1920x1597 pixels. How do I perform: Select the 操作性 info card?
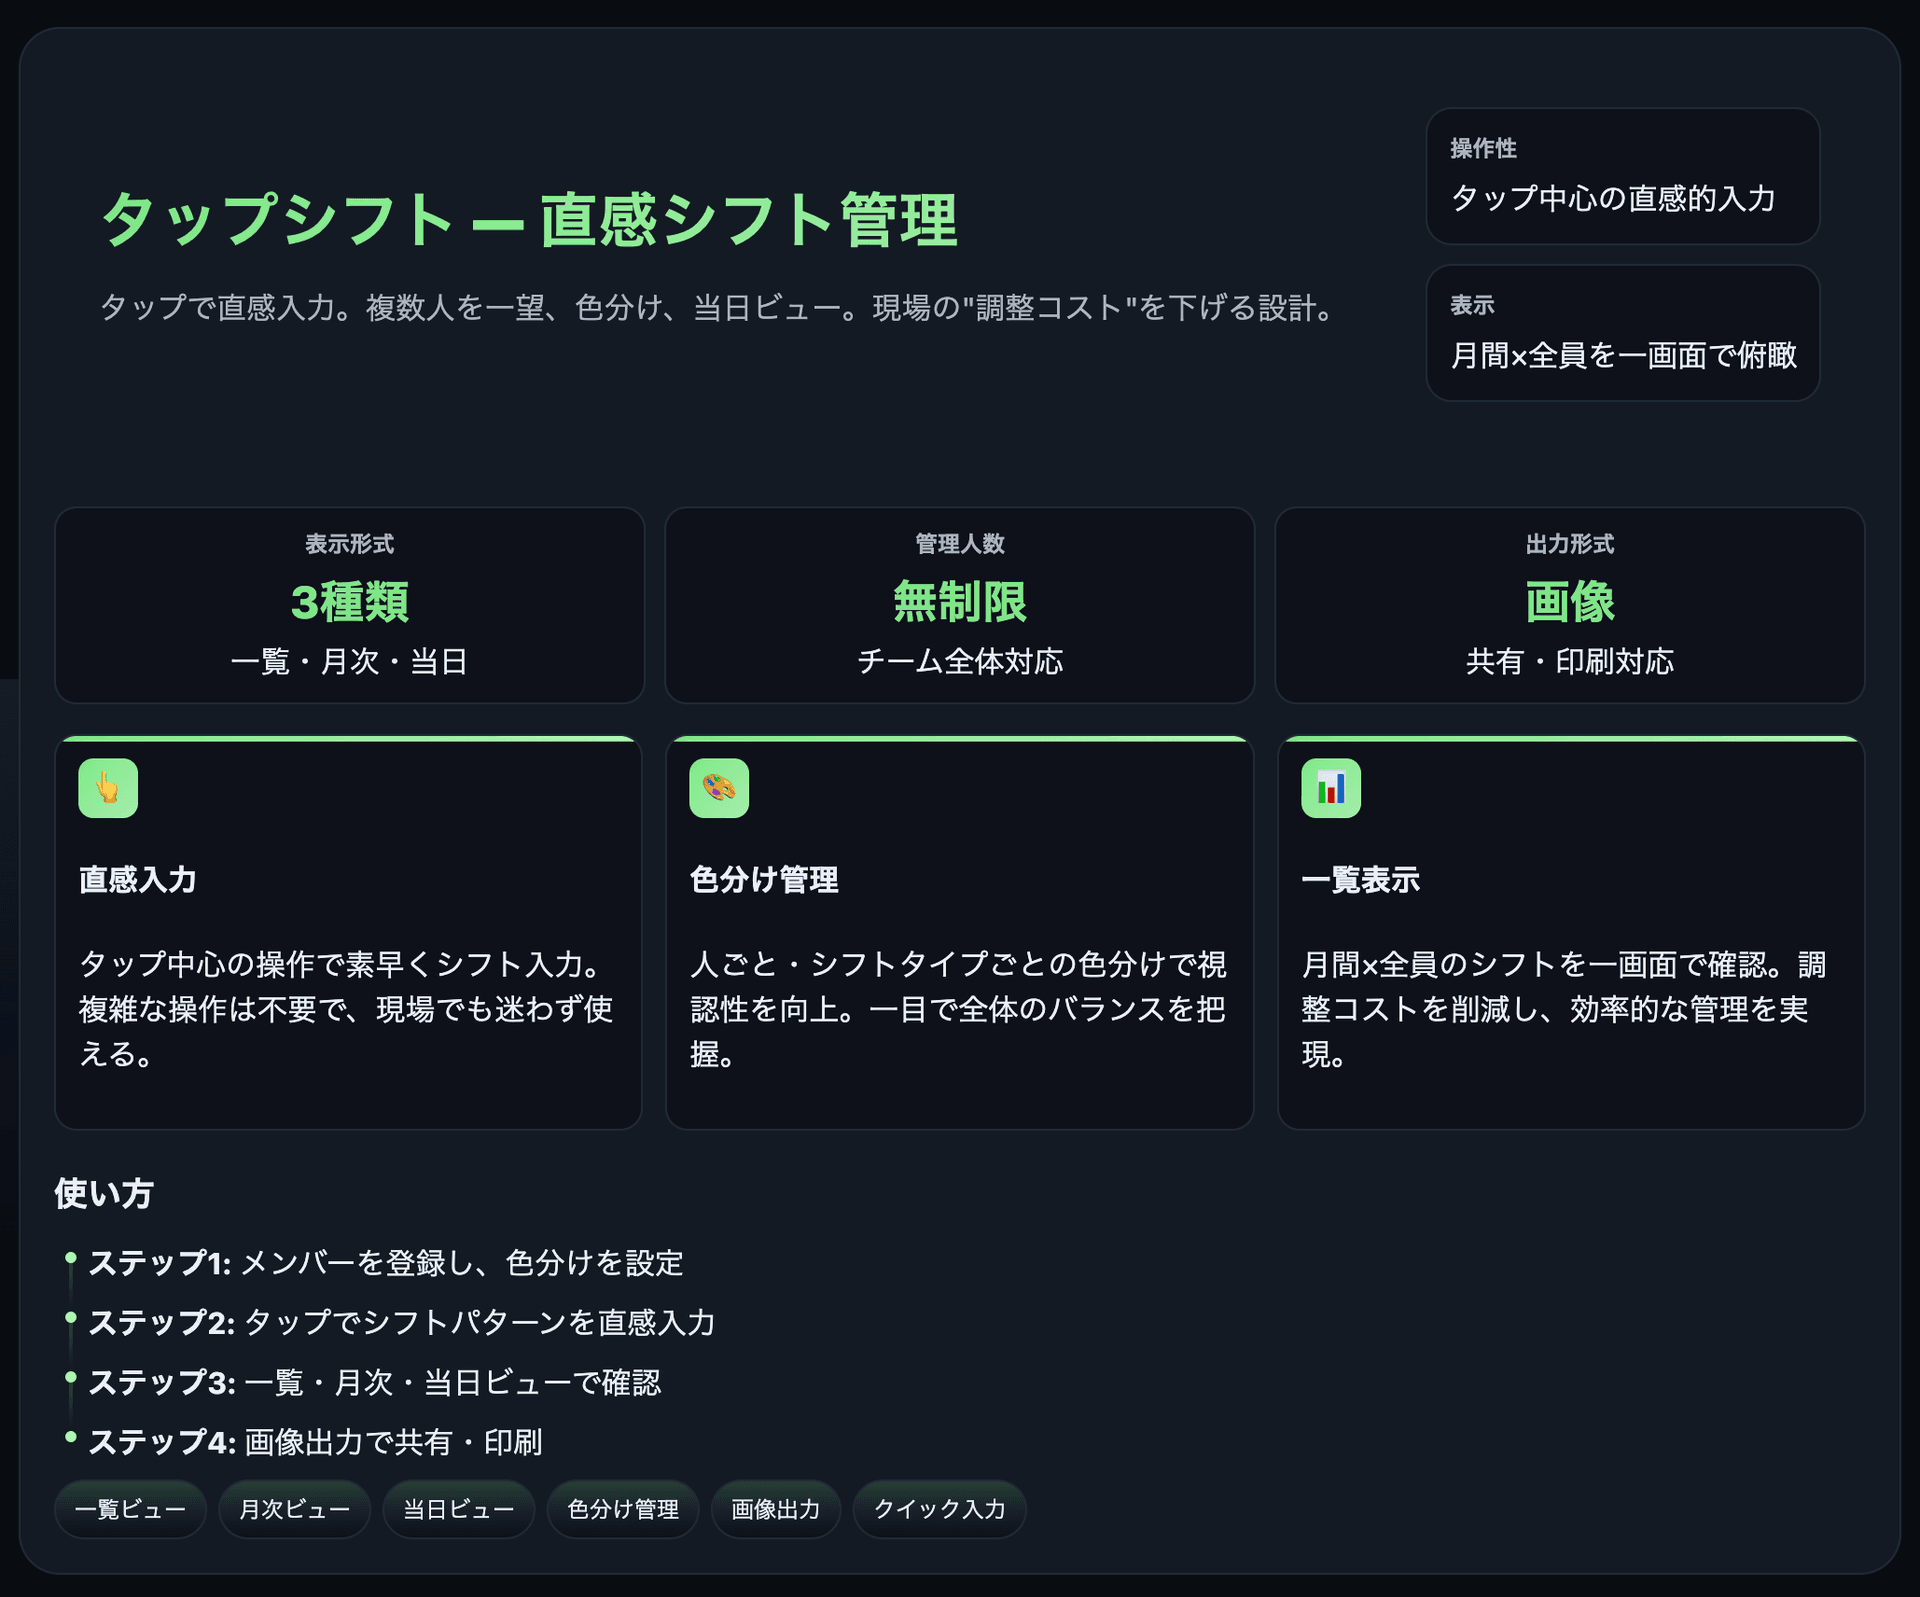pyautogui.click(x=1622, y=177)
